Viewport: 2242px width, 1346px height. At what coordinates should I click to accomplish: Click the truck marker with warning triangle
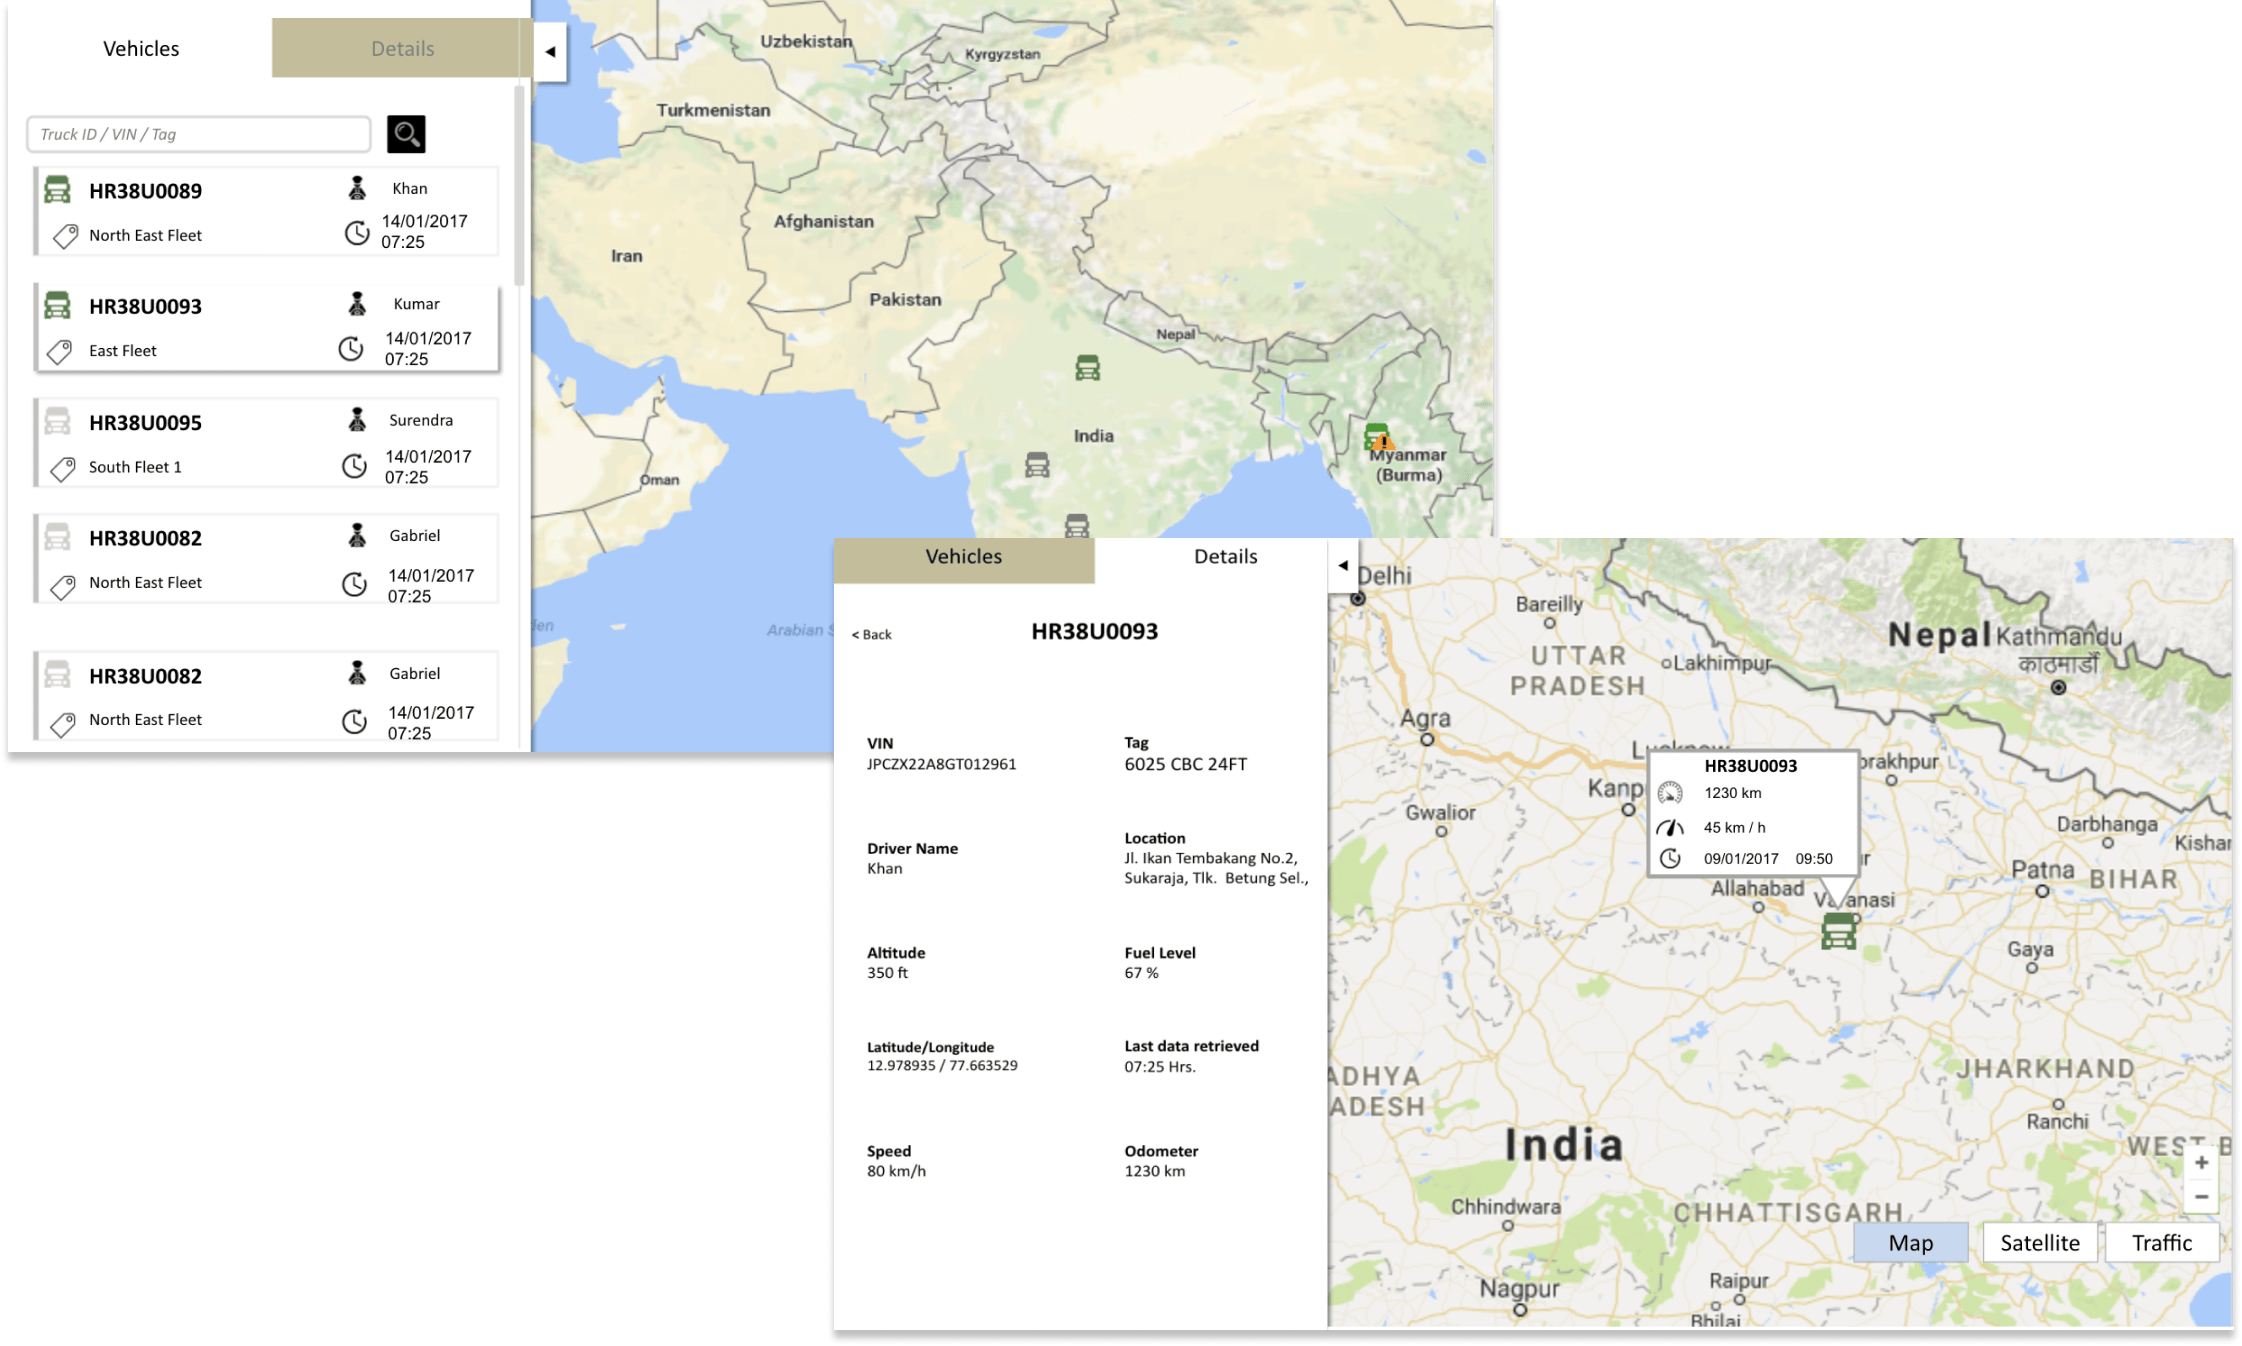(1379, 437)
